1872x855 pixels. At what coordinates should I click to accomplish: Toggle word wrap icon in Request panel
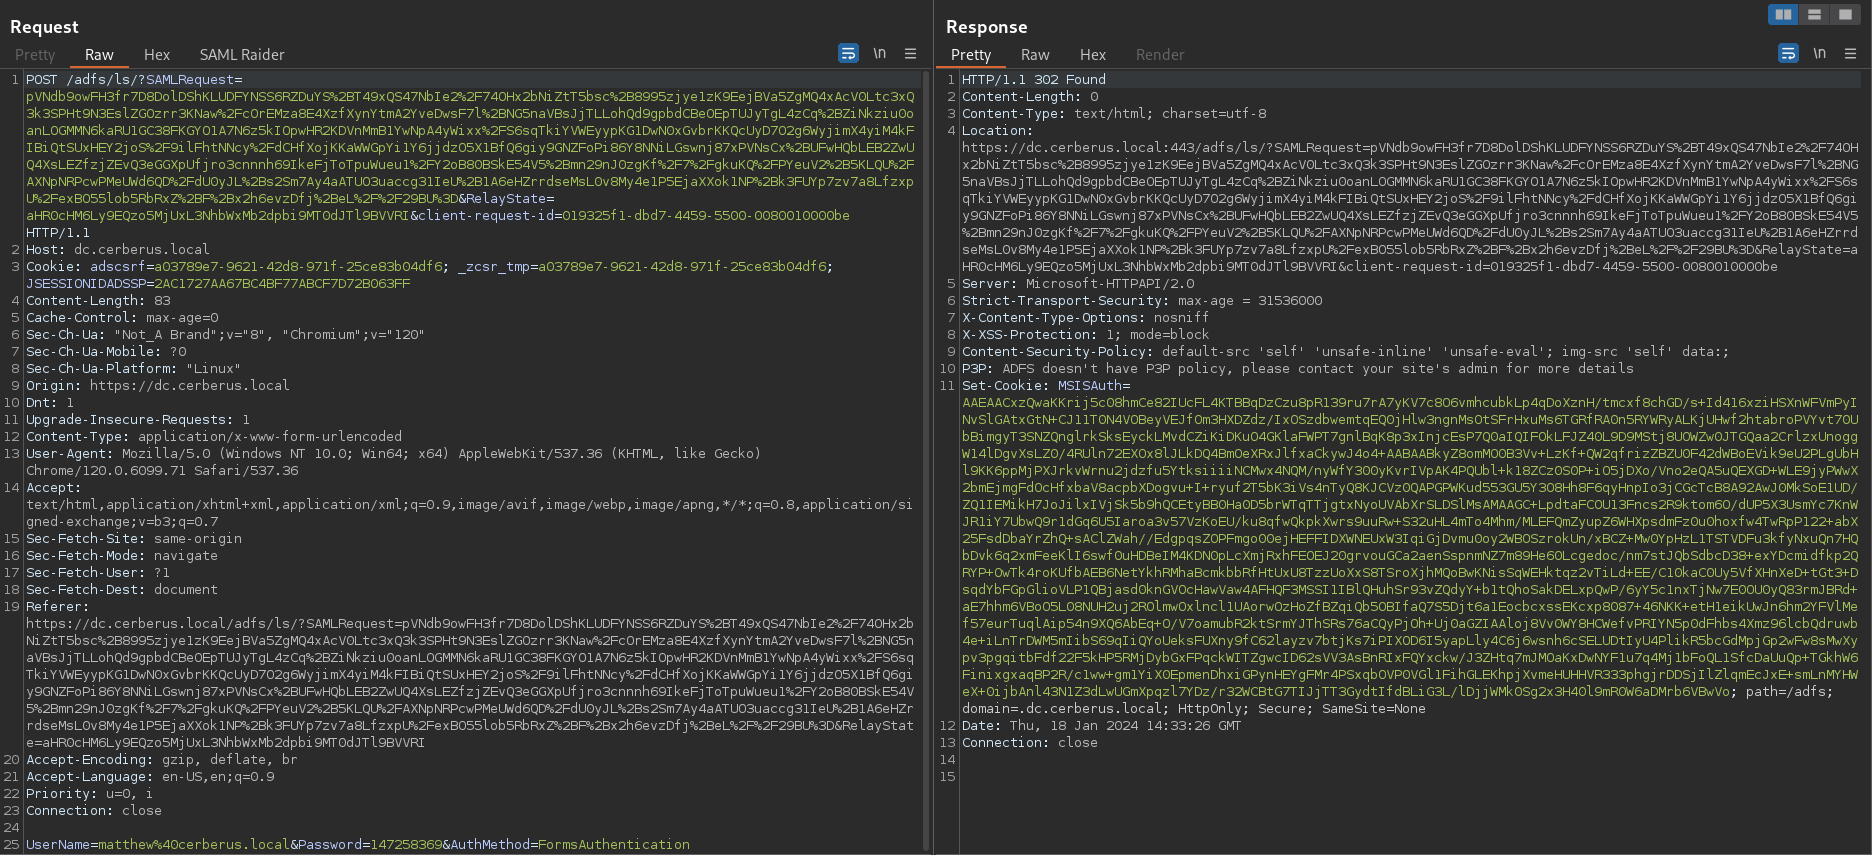coord(848,54)
